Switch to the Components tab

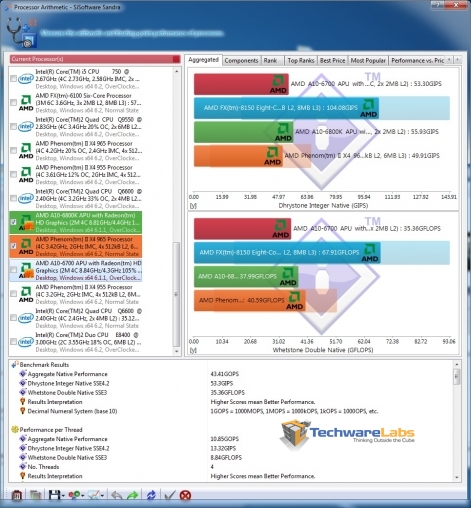(241, 60)
